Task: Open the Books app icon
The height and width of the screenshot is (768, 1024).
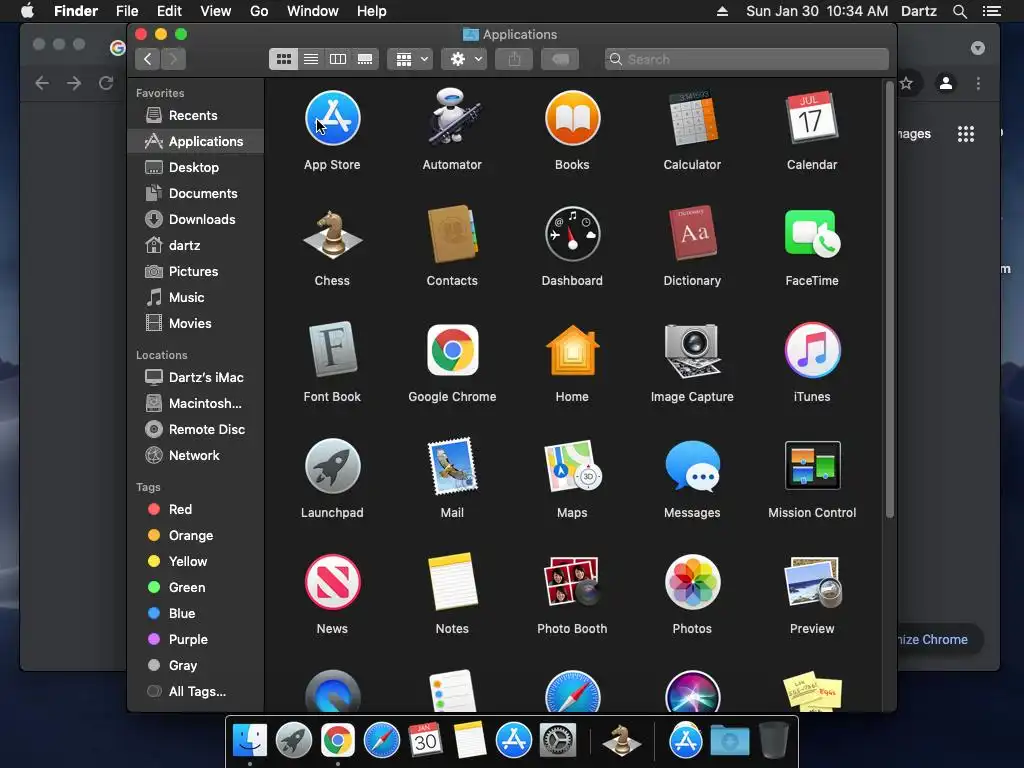Action: point(572,118)
